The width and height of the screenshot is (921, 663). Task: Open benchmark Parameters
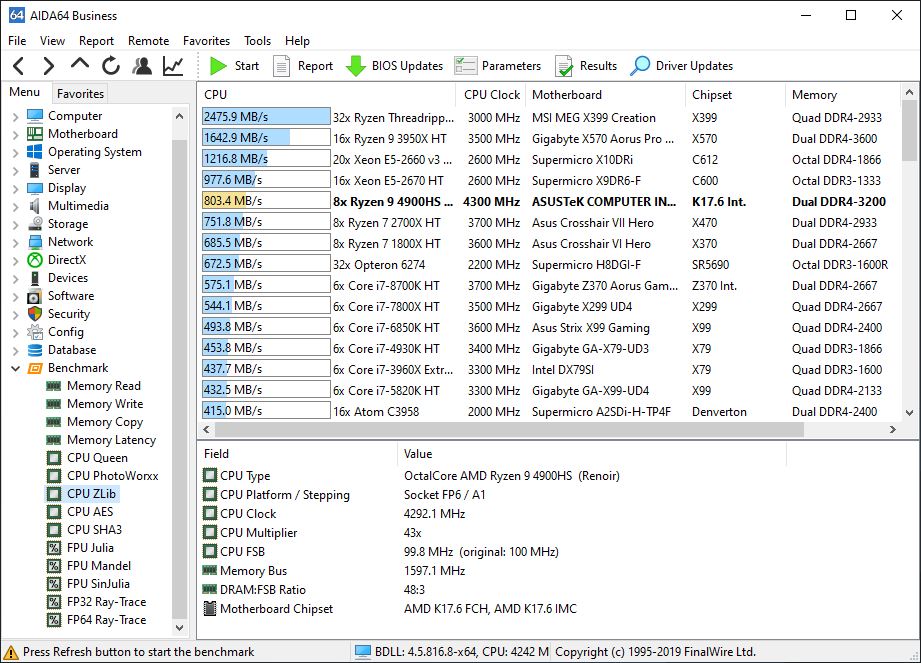click(498, 66)
